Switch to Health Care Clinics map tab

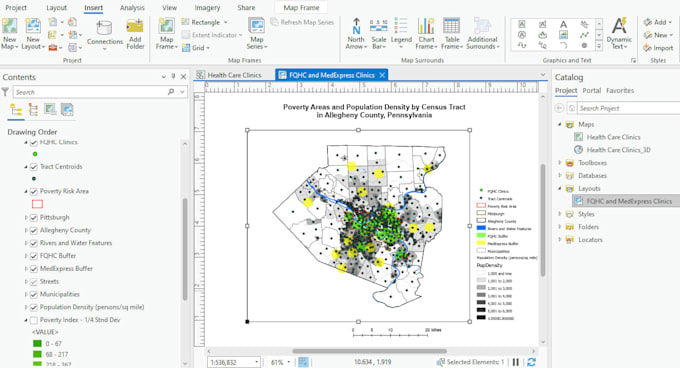click(x=234, y=75)
